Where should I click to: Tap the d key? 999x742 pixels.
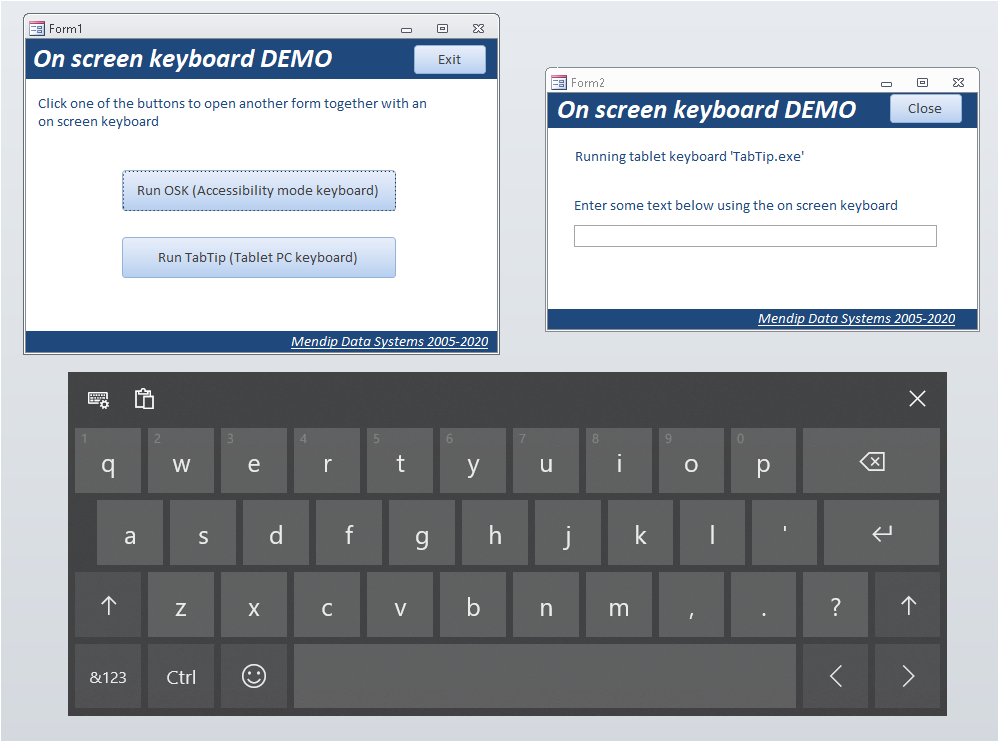point(276,532)
